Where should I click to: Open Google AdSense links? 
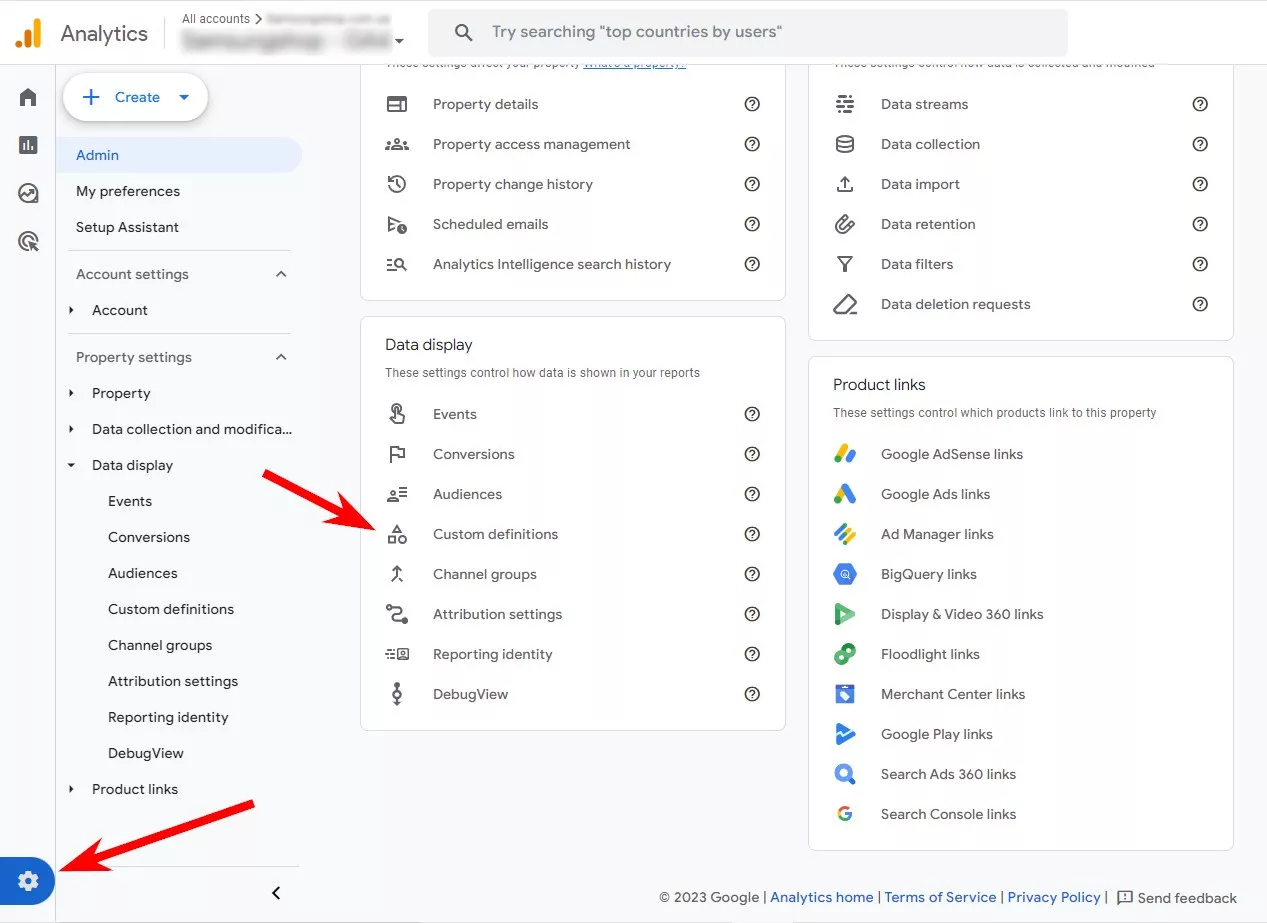952,454
